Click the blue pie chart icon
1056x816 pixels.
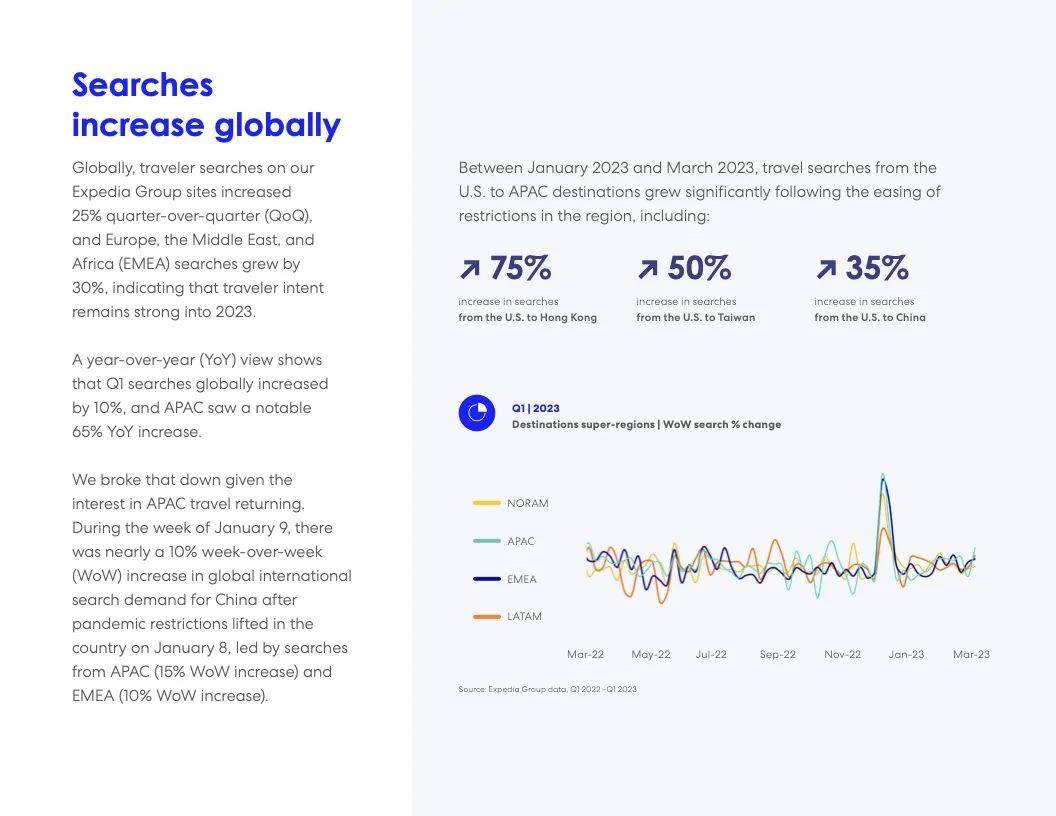coord(477,413)
